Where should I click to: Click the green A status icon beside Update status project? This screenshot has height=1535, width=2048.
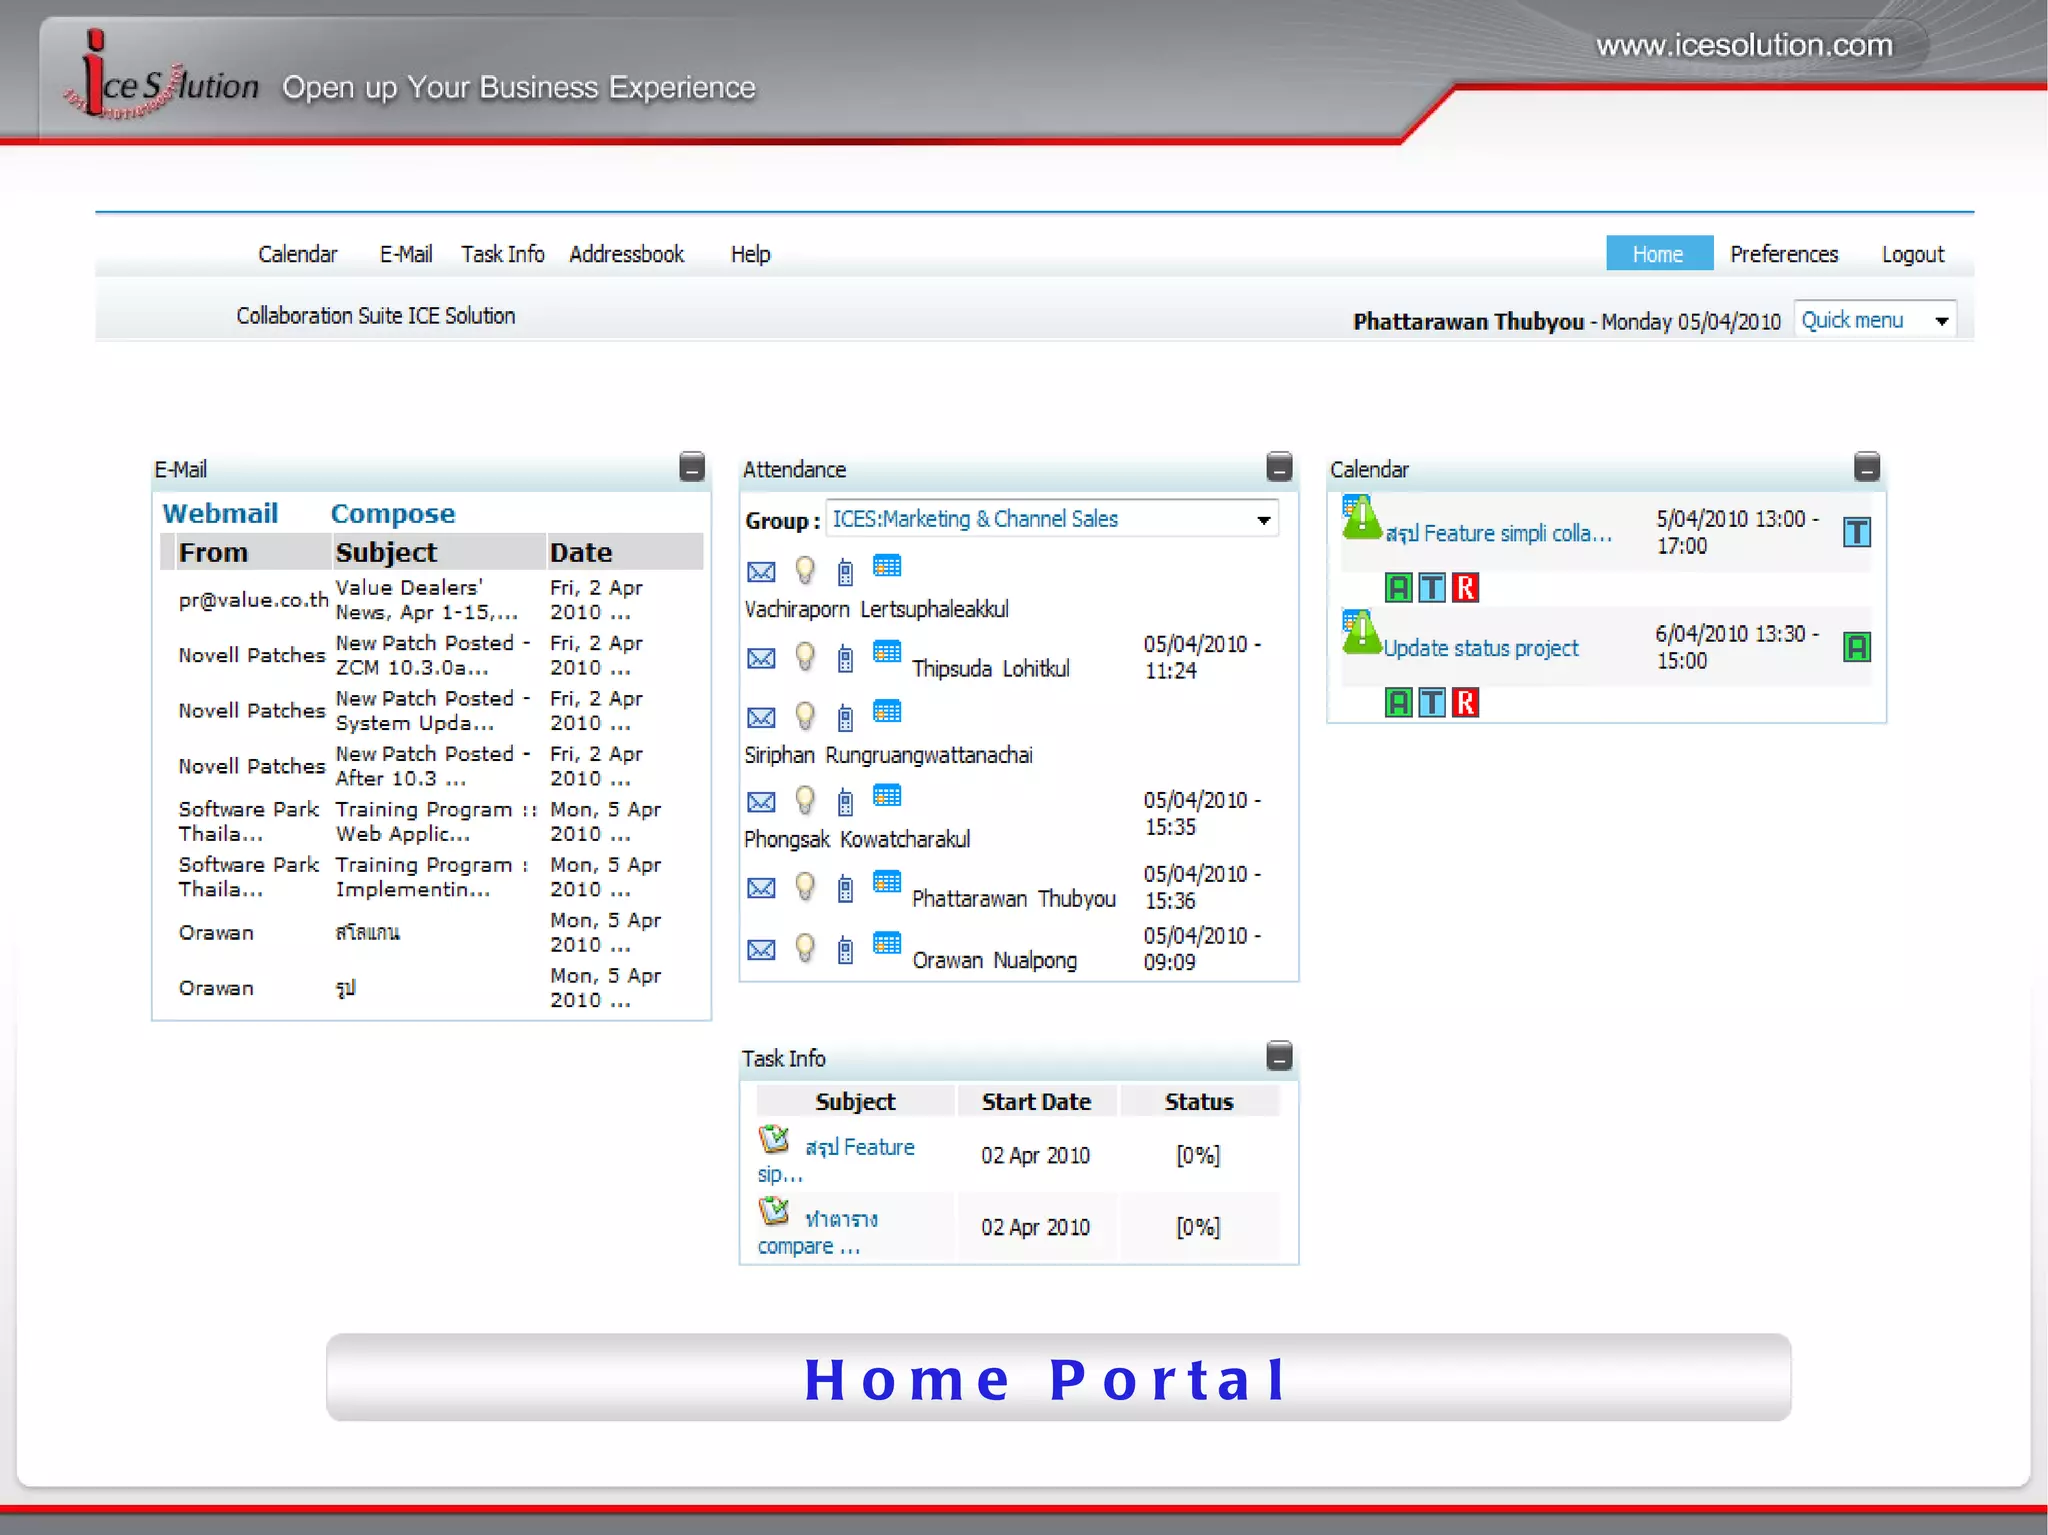[x=1857, y=647]
